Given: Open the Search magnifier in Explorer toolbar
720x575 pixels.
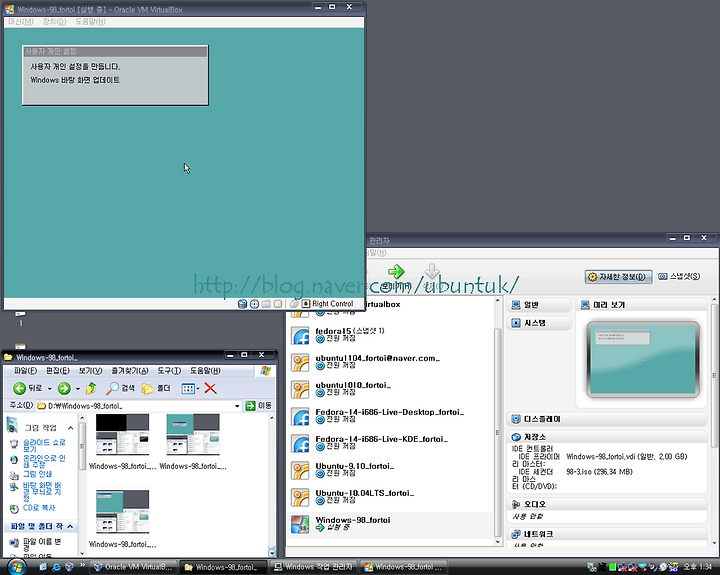Looking at the screenshot, I should (x=112, y=389).
